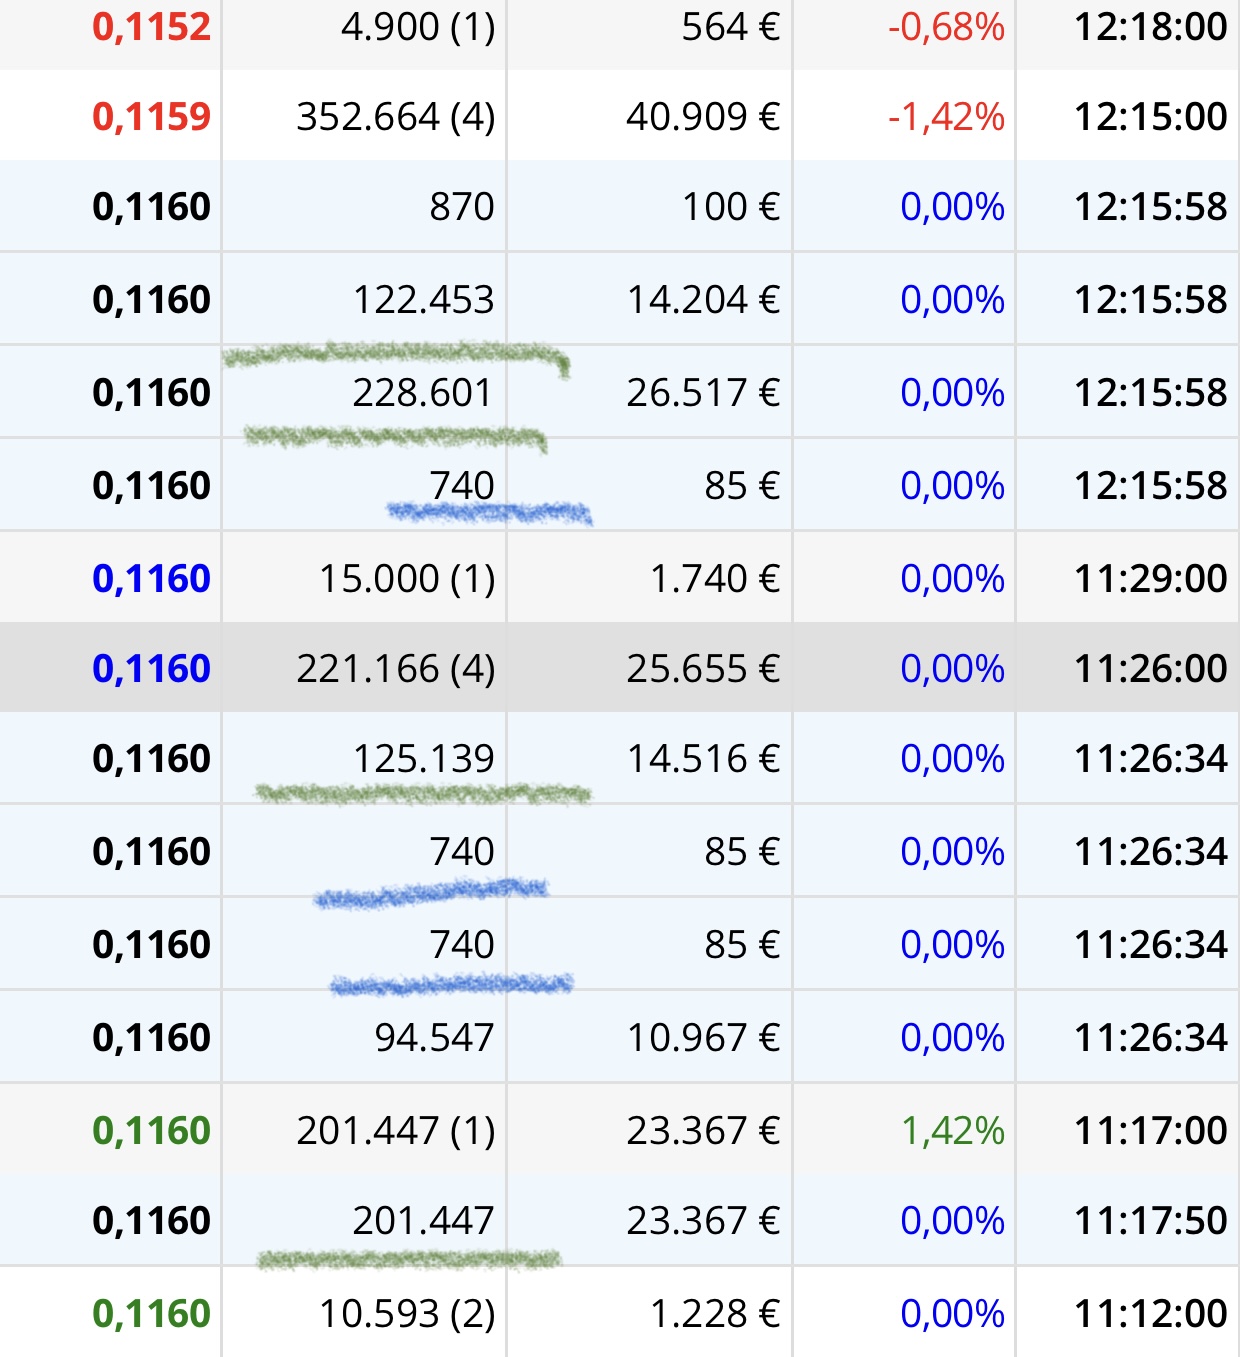1240x1357 pixels.
Task: Click time 12:15:58 in the 122.453 row
Action: pos(1151,300)
